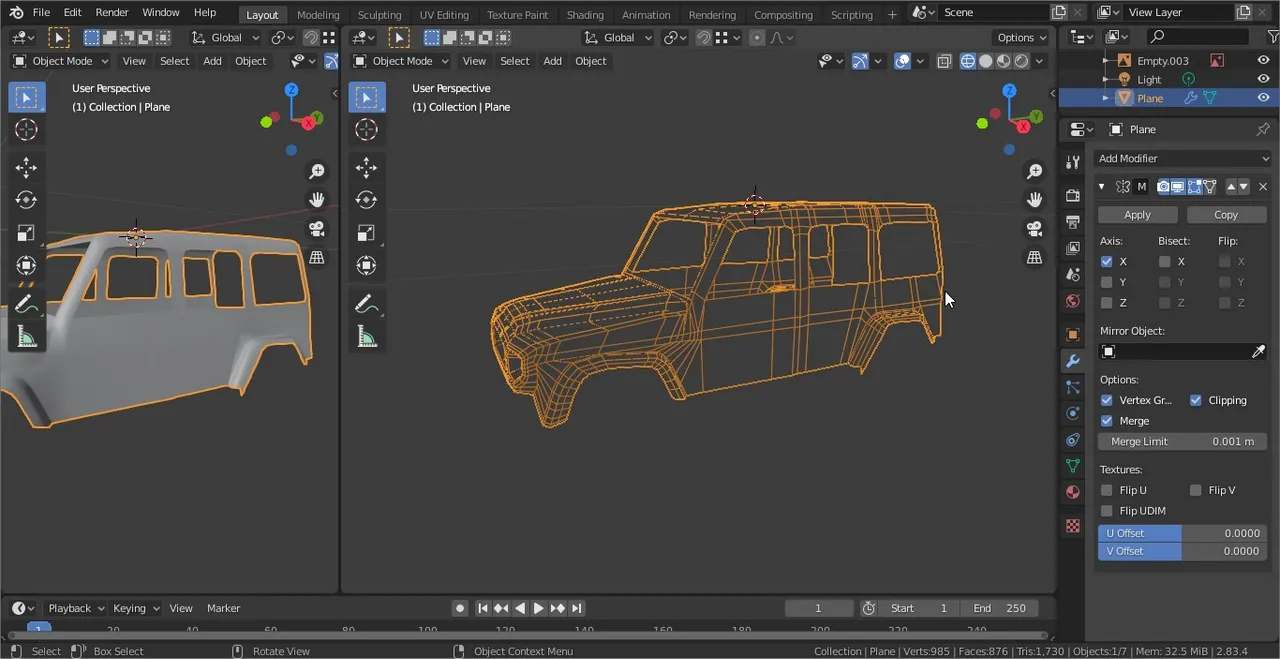Disable mirror Axis X checkbox
This screenshot has height=659, width=1280.
click(x=1106, y=261)
